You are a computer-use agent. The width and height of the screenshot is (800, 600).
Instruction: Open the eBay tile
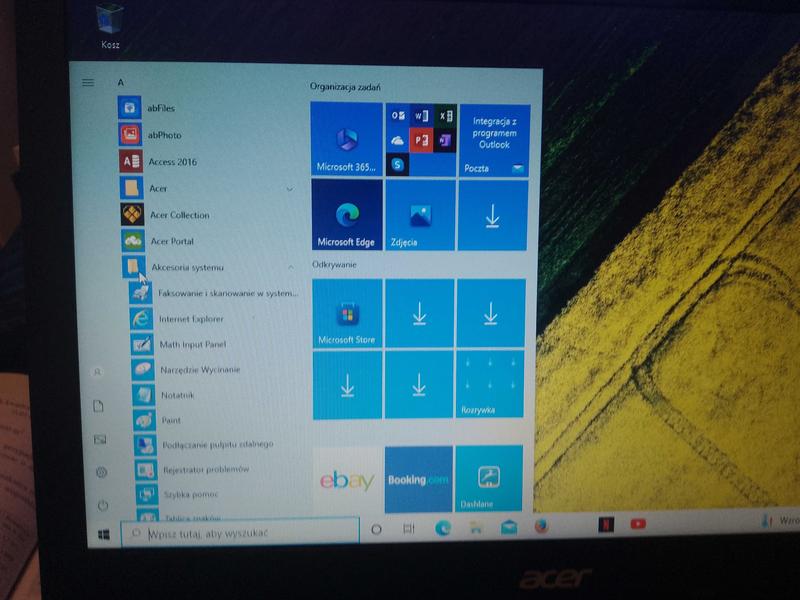coord(346,480)
